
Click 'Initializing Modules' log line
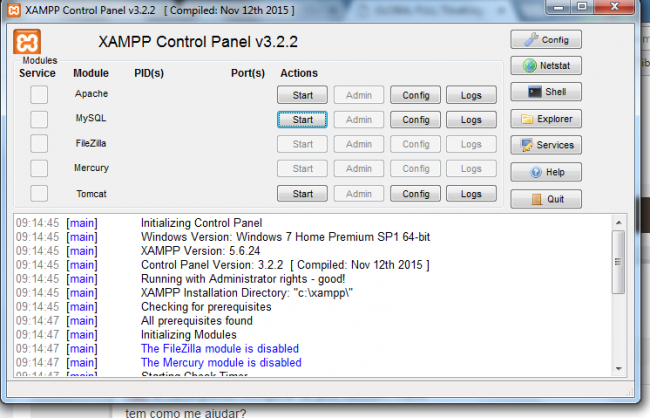189,335
